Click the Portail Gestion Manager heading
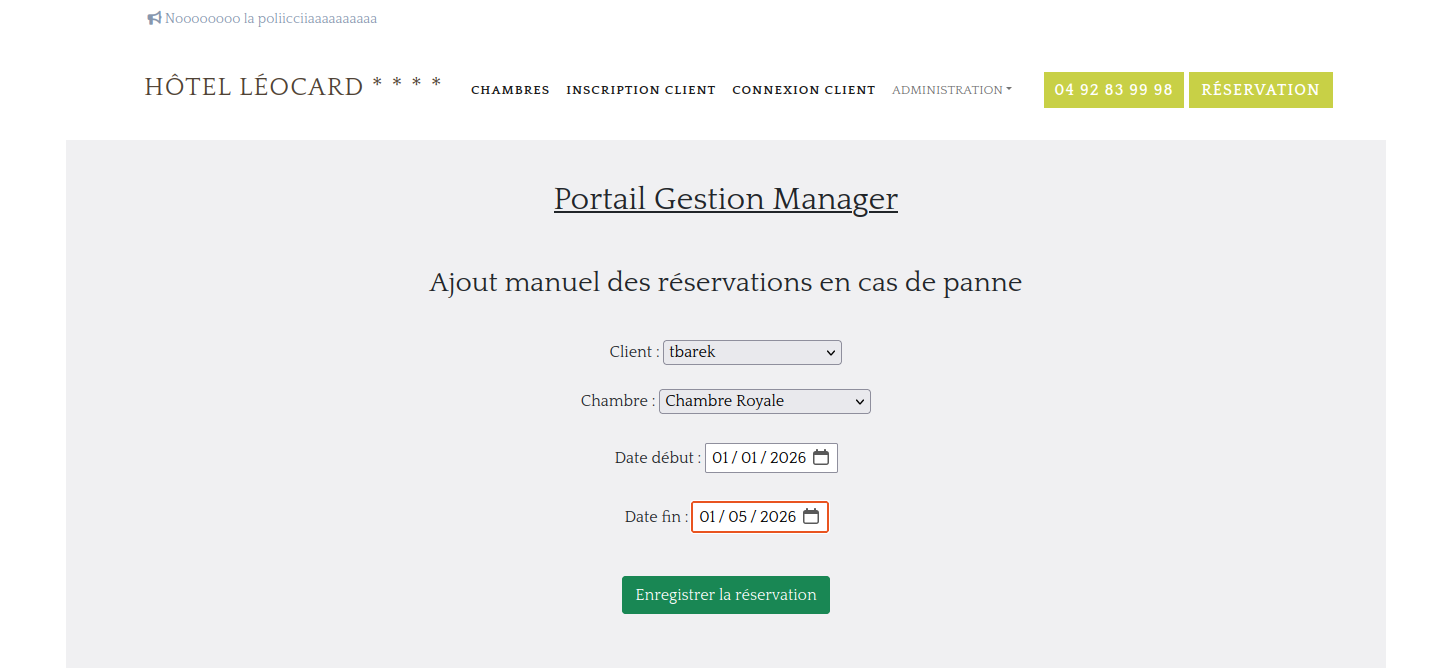 click(x=725, y=199)
